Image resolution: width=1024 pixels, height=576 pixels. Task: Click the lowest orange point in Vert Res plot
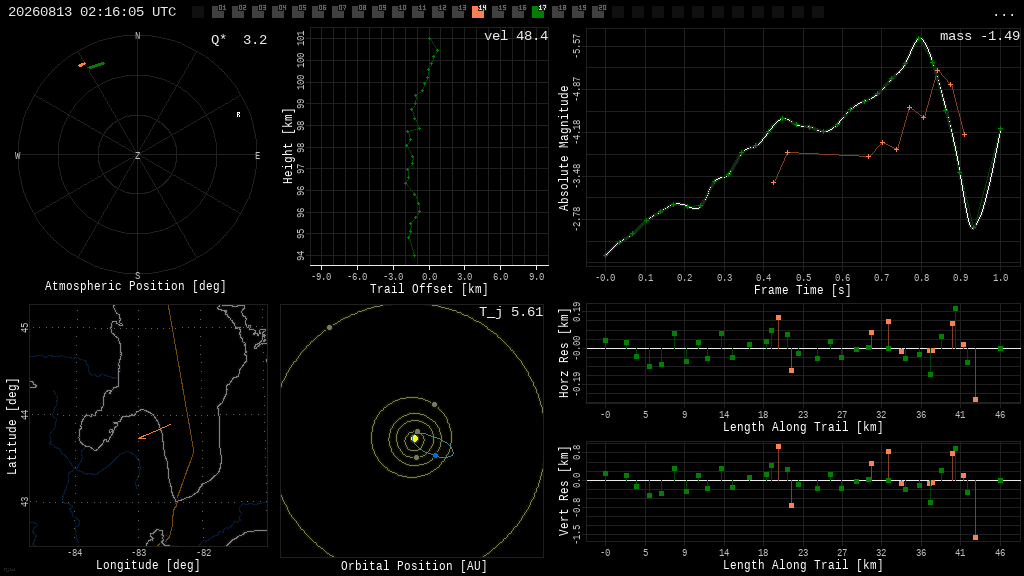975,537
